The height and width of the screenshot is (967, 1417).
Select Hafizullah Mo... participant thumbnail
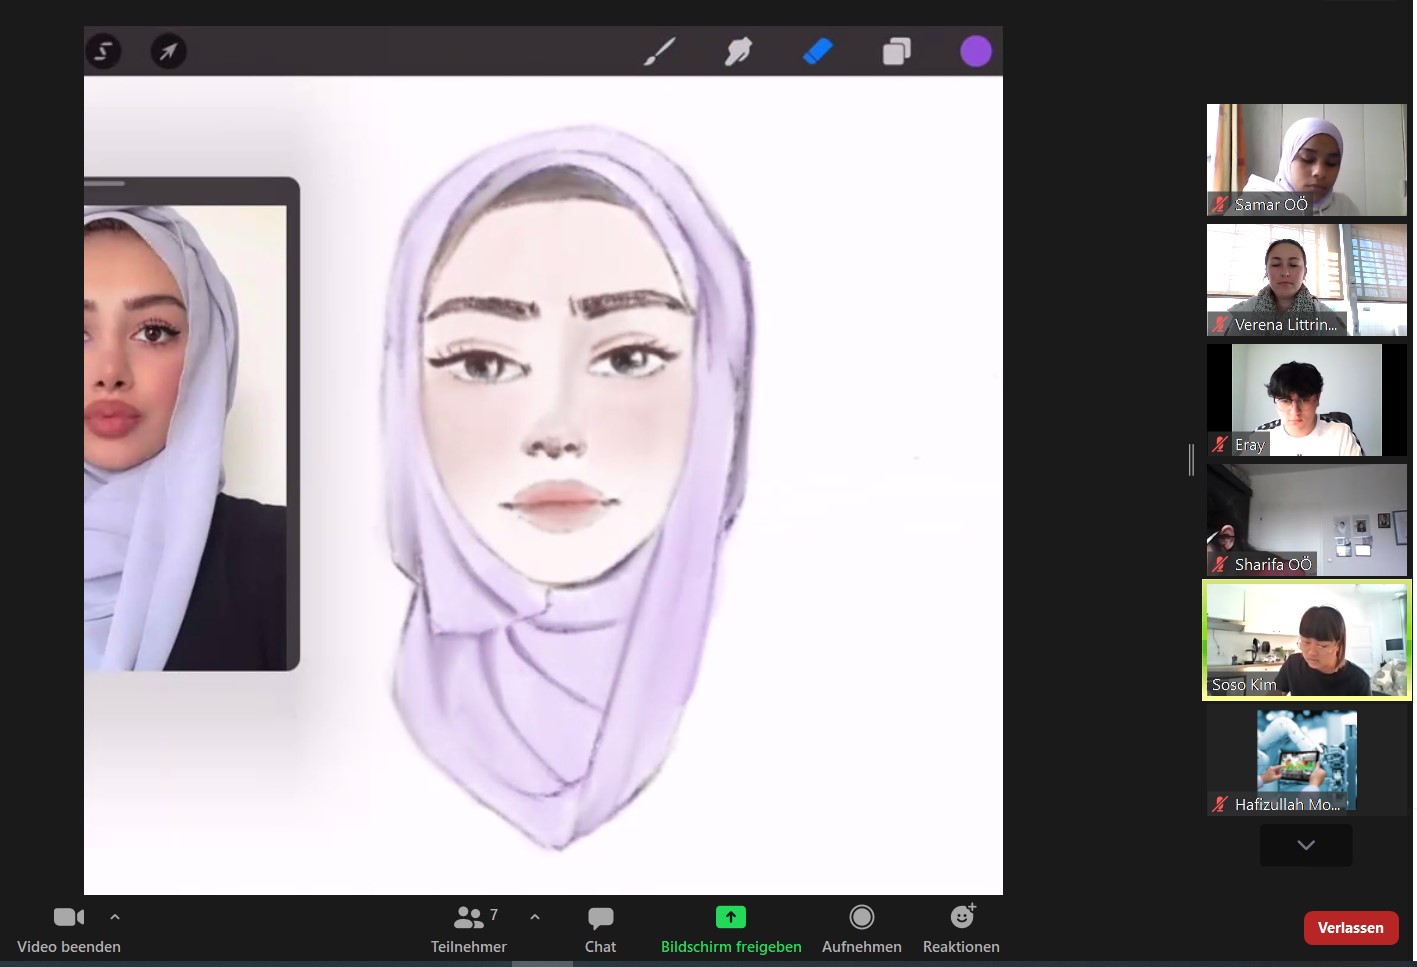click(x=1307, y=760)
